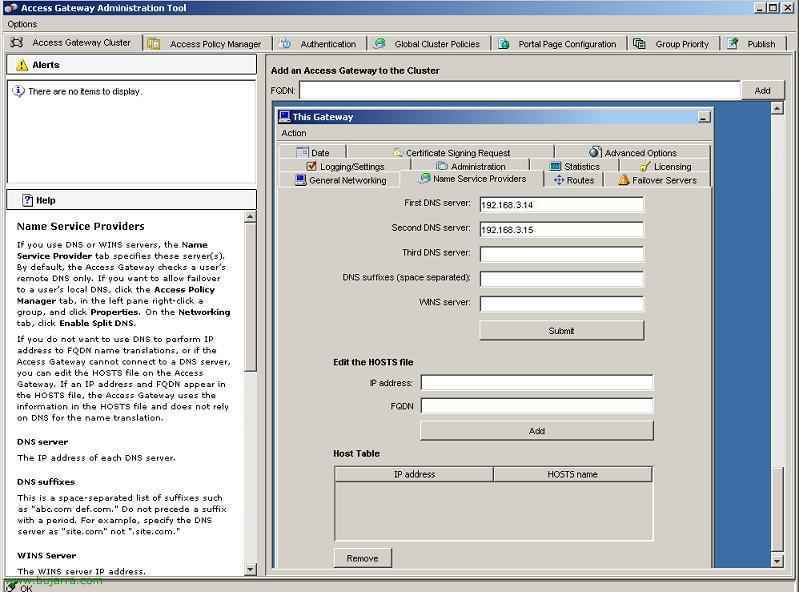799x592 pixels.
Task: Click the Routes tab icon
Action: tap(559, 180)
